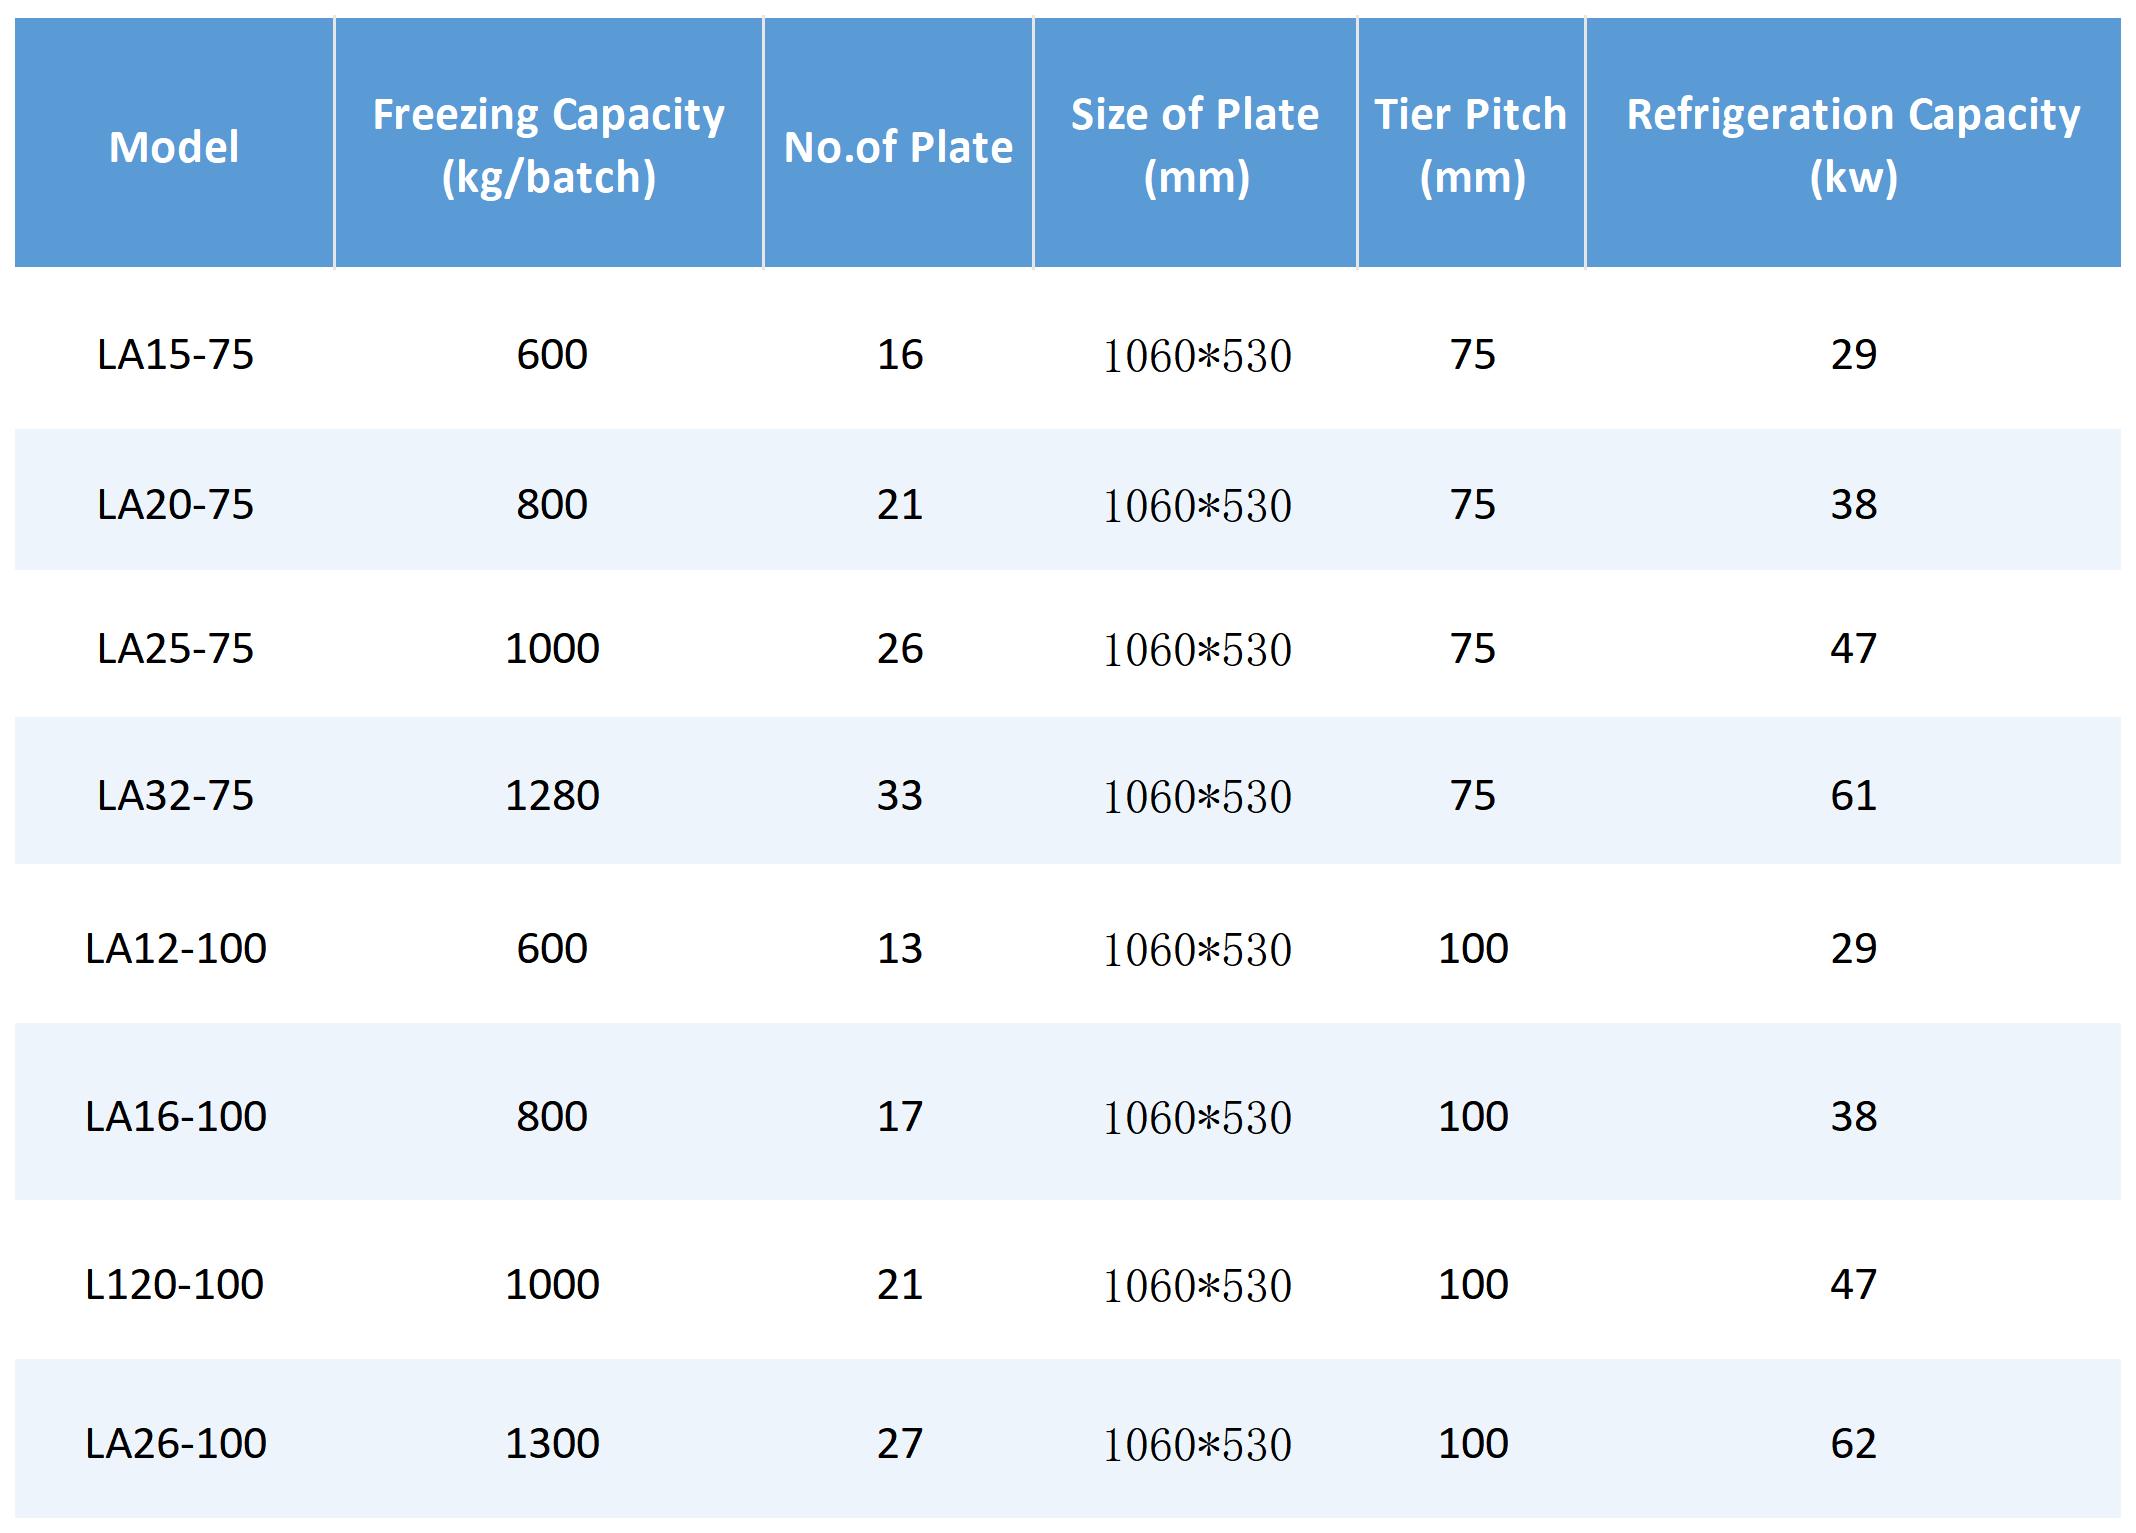Click the plate count value 33
The height and width of the screenshot is (1533, 2136).
tap(900, 796)
